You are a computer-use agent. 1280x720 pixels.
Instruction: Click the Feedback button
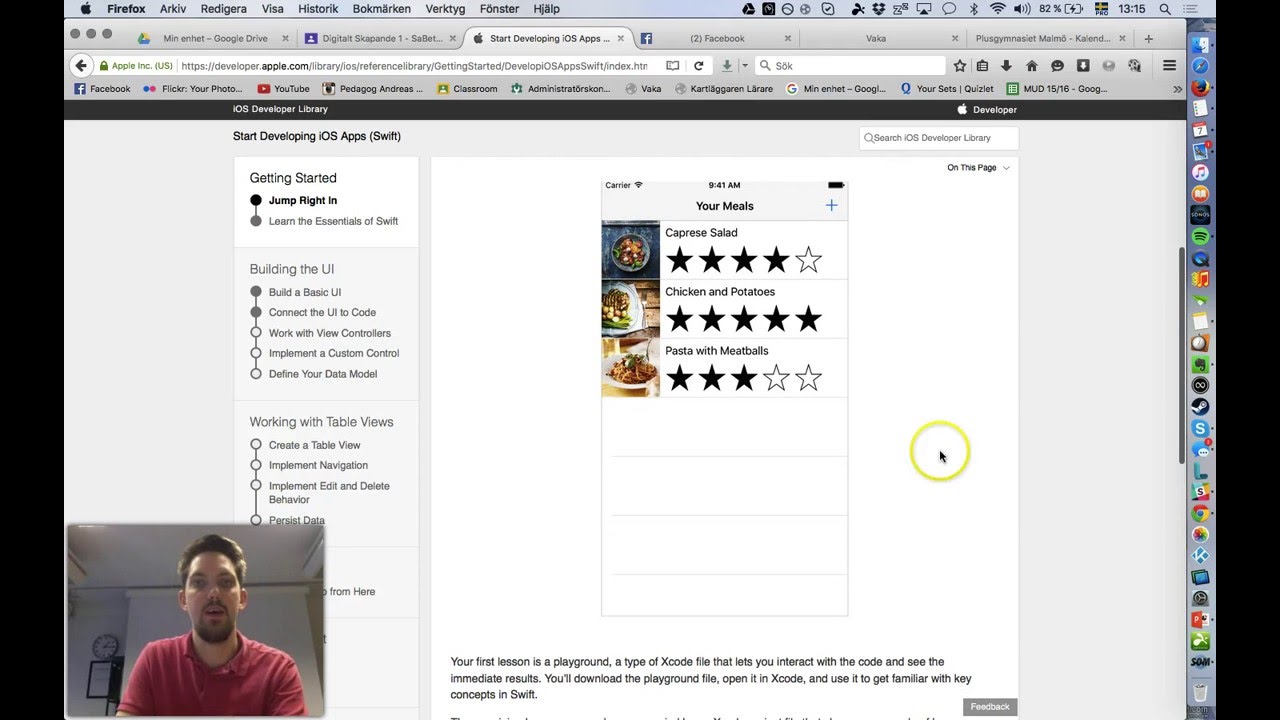[990, 707]
